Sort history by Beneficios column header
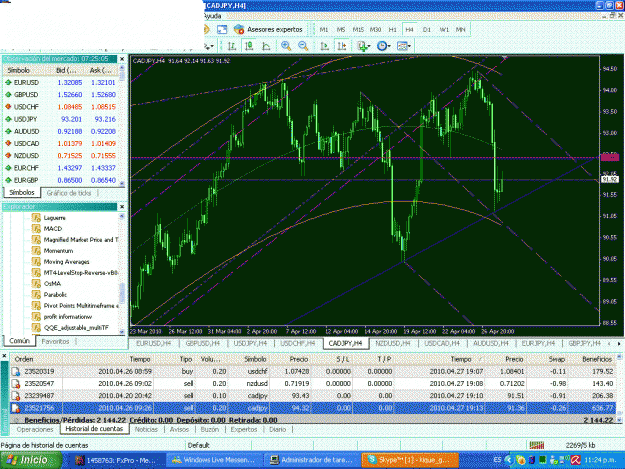The width and height of the screenshot is (625, 469). point(597,359)
